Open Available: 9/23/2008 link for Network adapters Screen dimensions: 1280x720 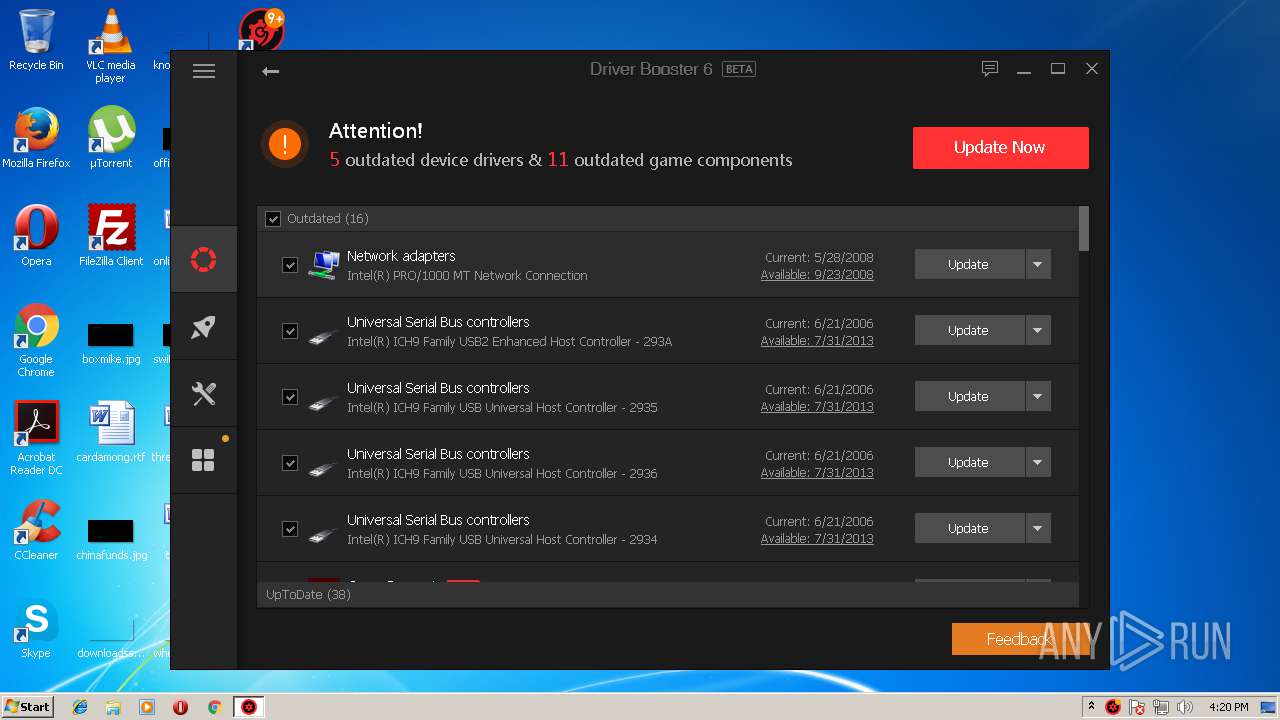tap(817, 275)
